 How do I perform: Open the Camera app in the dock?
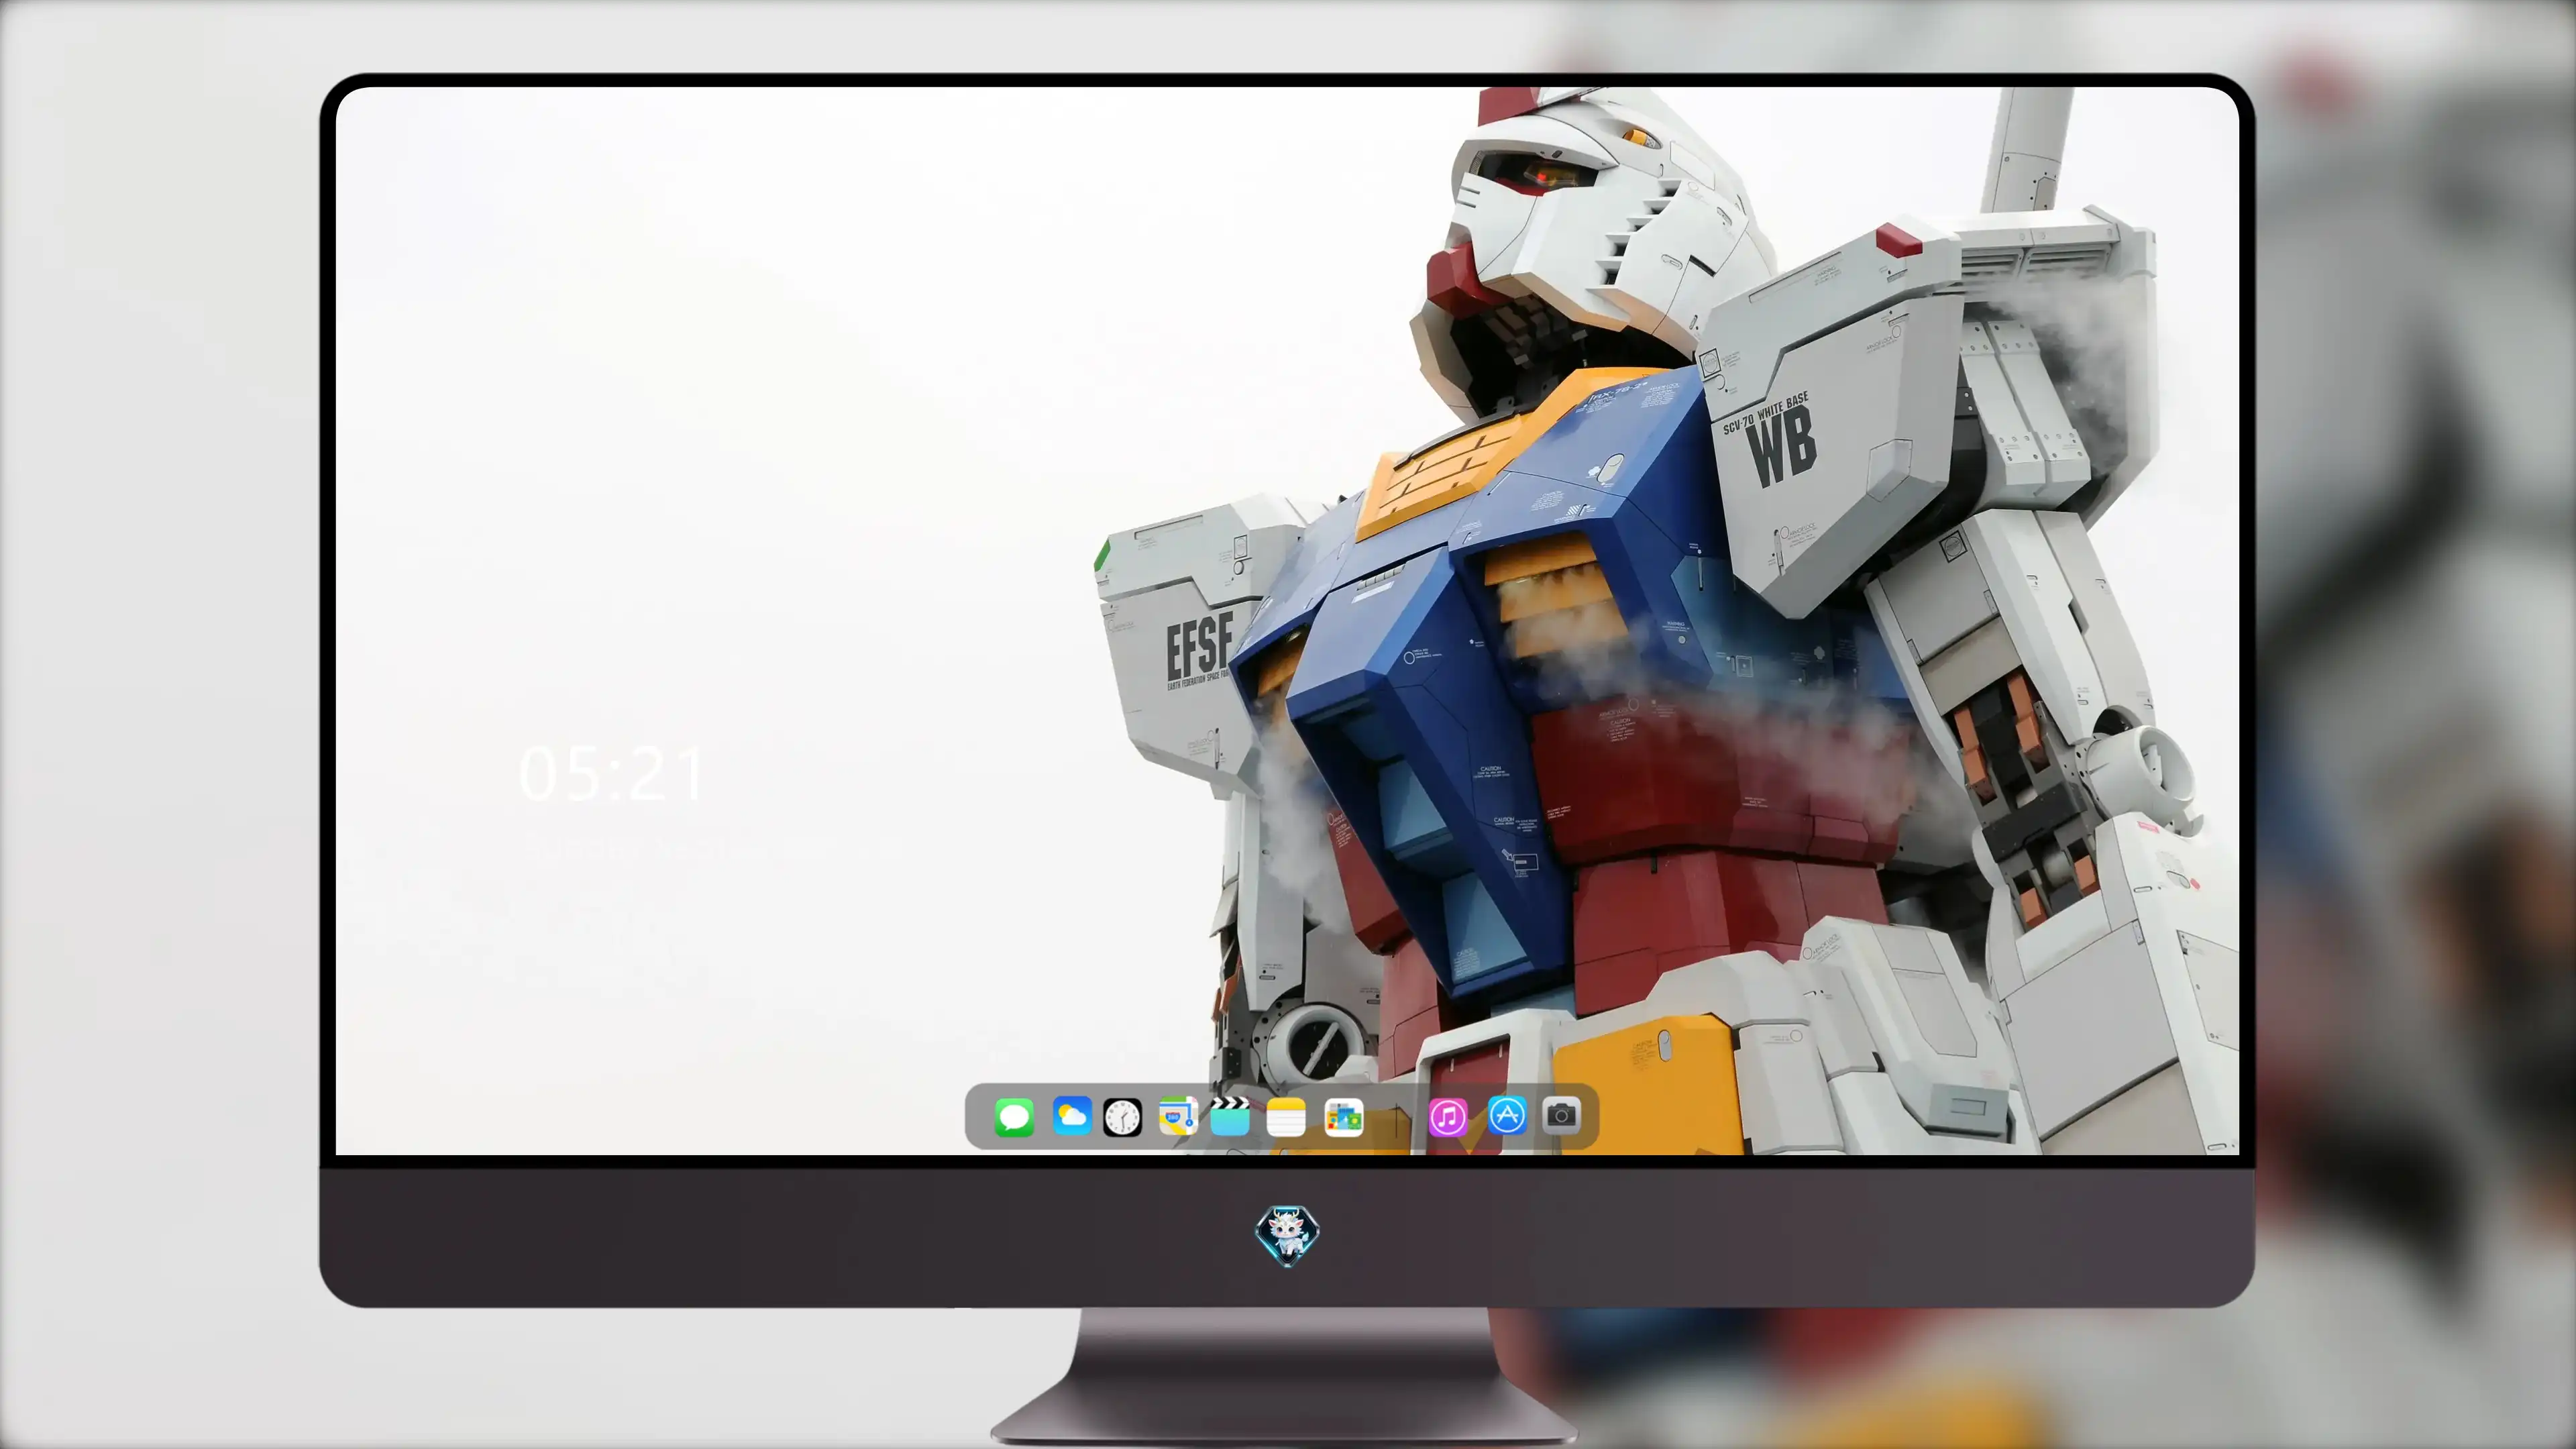[1561, 1115]
